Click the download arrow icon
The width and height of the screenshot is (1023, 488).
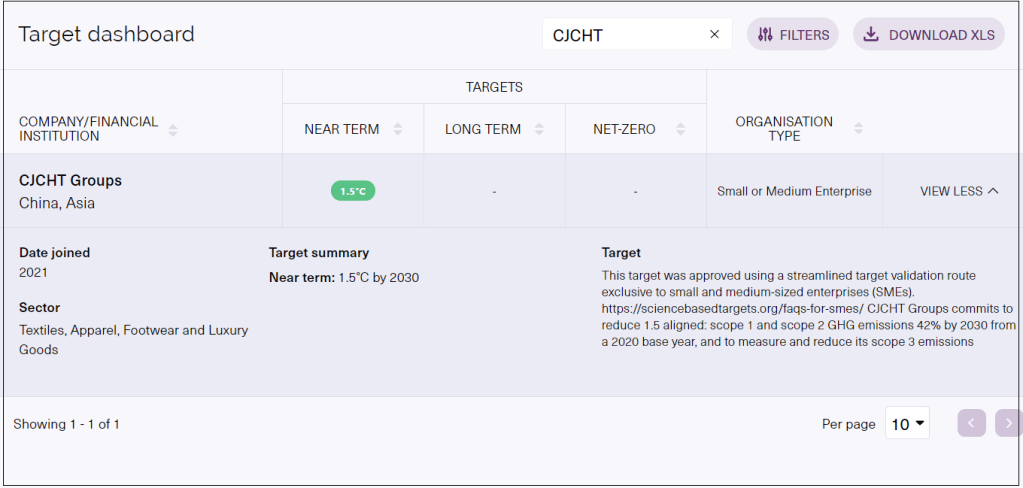pos(871,35)
